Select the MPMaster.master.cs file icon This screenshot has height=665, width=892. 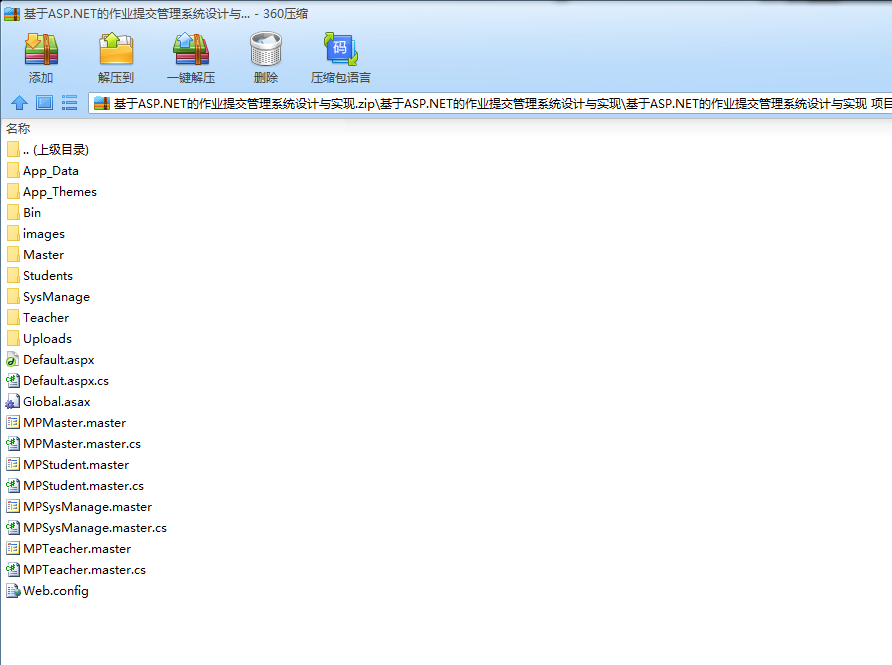click(13, 444)
